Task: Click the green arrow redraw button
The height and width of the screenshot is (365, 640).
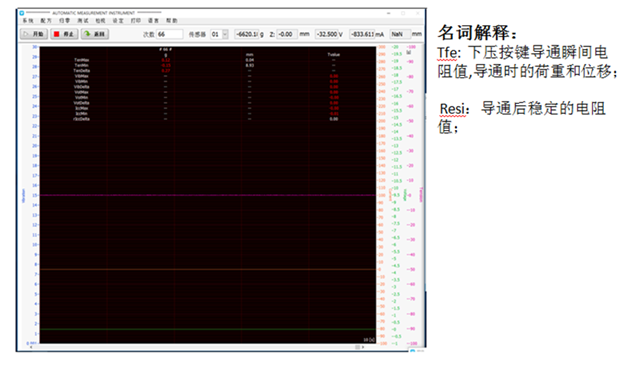Action: [x=95, y=34]
